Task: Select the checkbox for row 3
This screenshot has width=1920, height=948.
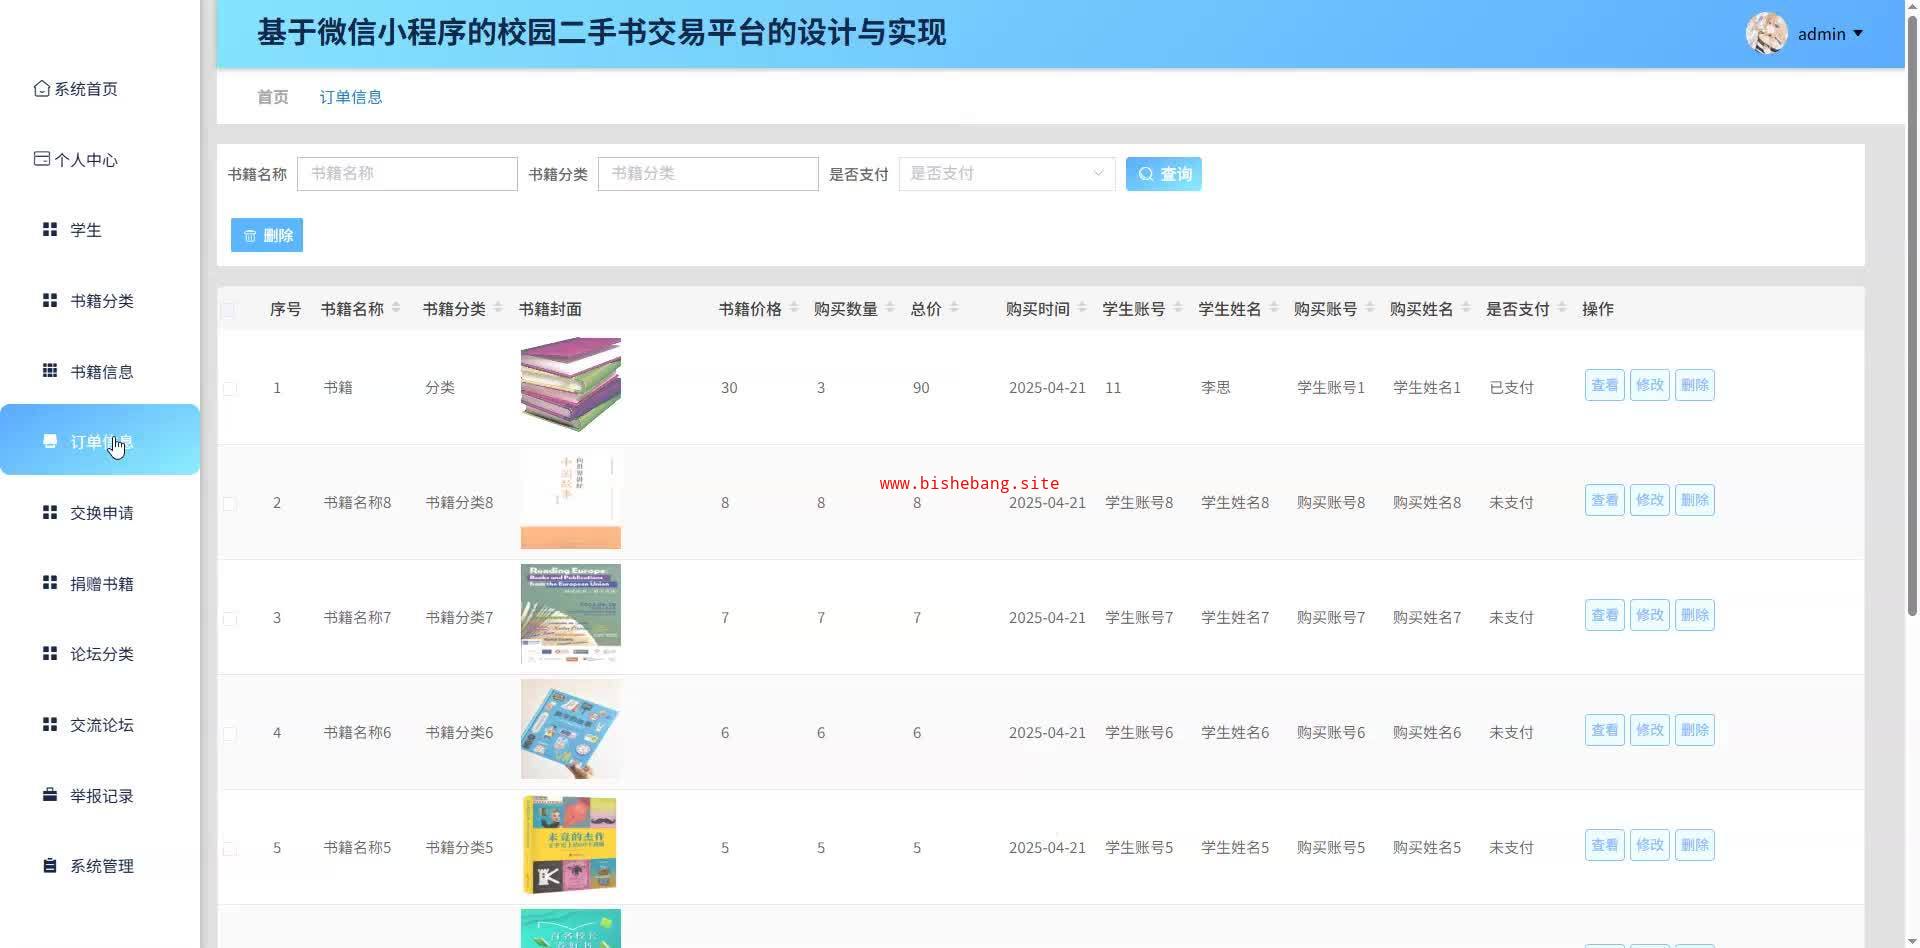Action: 230,618
